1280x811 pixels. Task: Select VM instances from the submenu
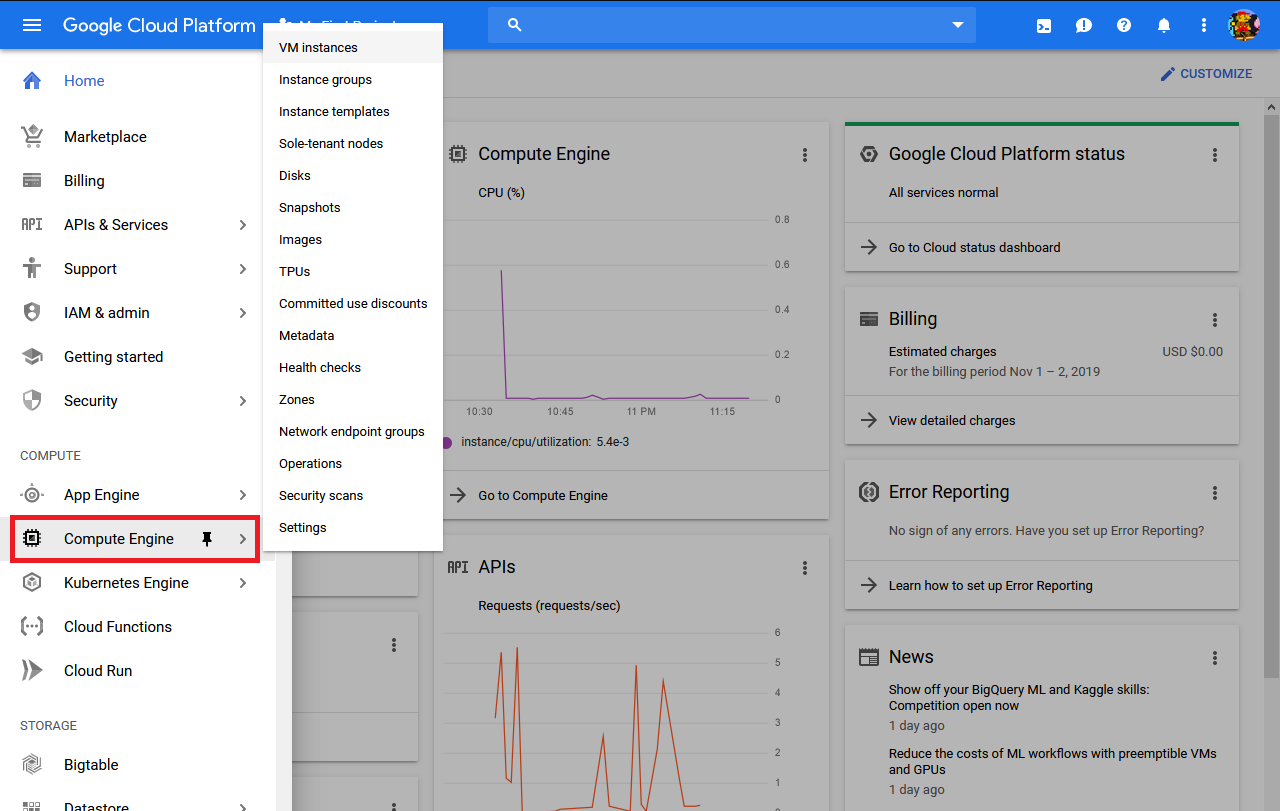353,47
